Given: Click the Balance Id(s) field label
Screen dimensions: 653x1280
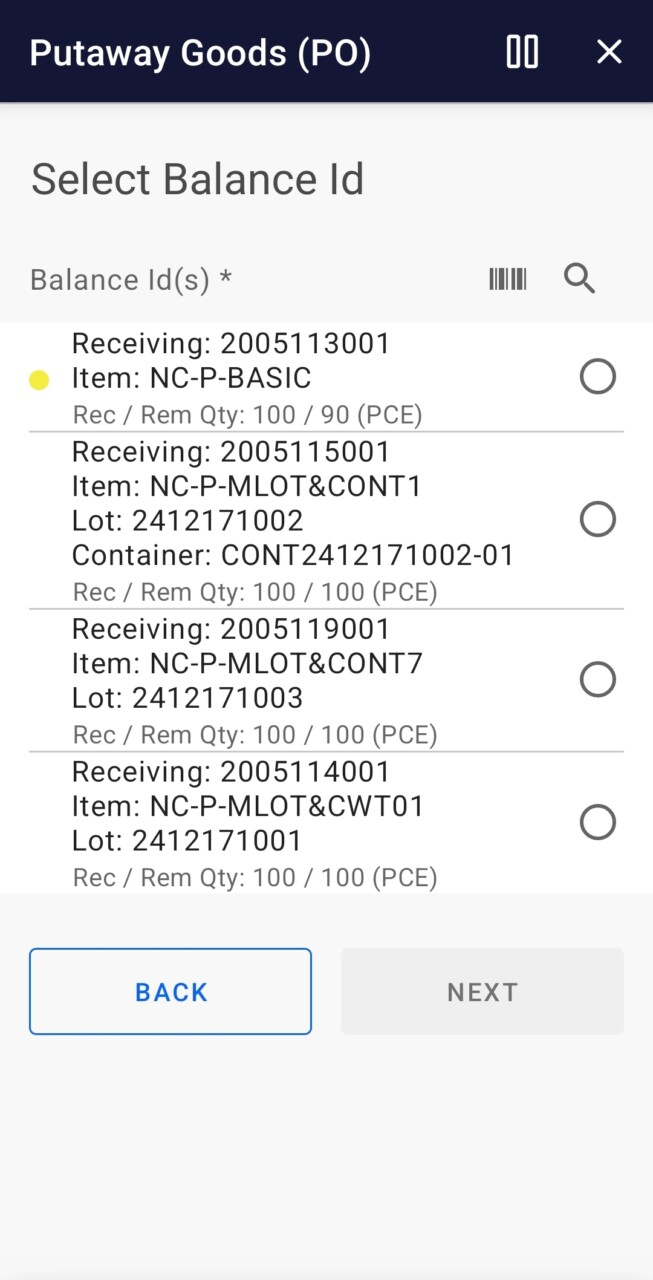Looking at the screenshot, I should 131,280.
